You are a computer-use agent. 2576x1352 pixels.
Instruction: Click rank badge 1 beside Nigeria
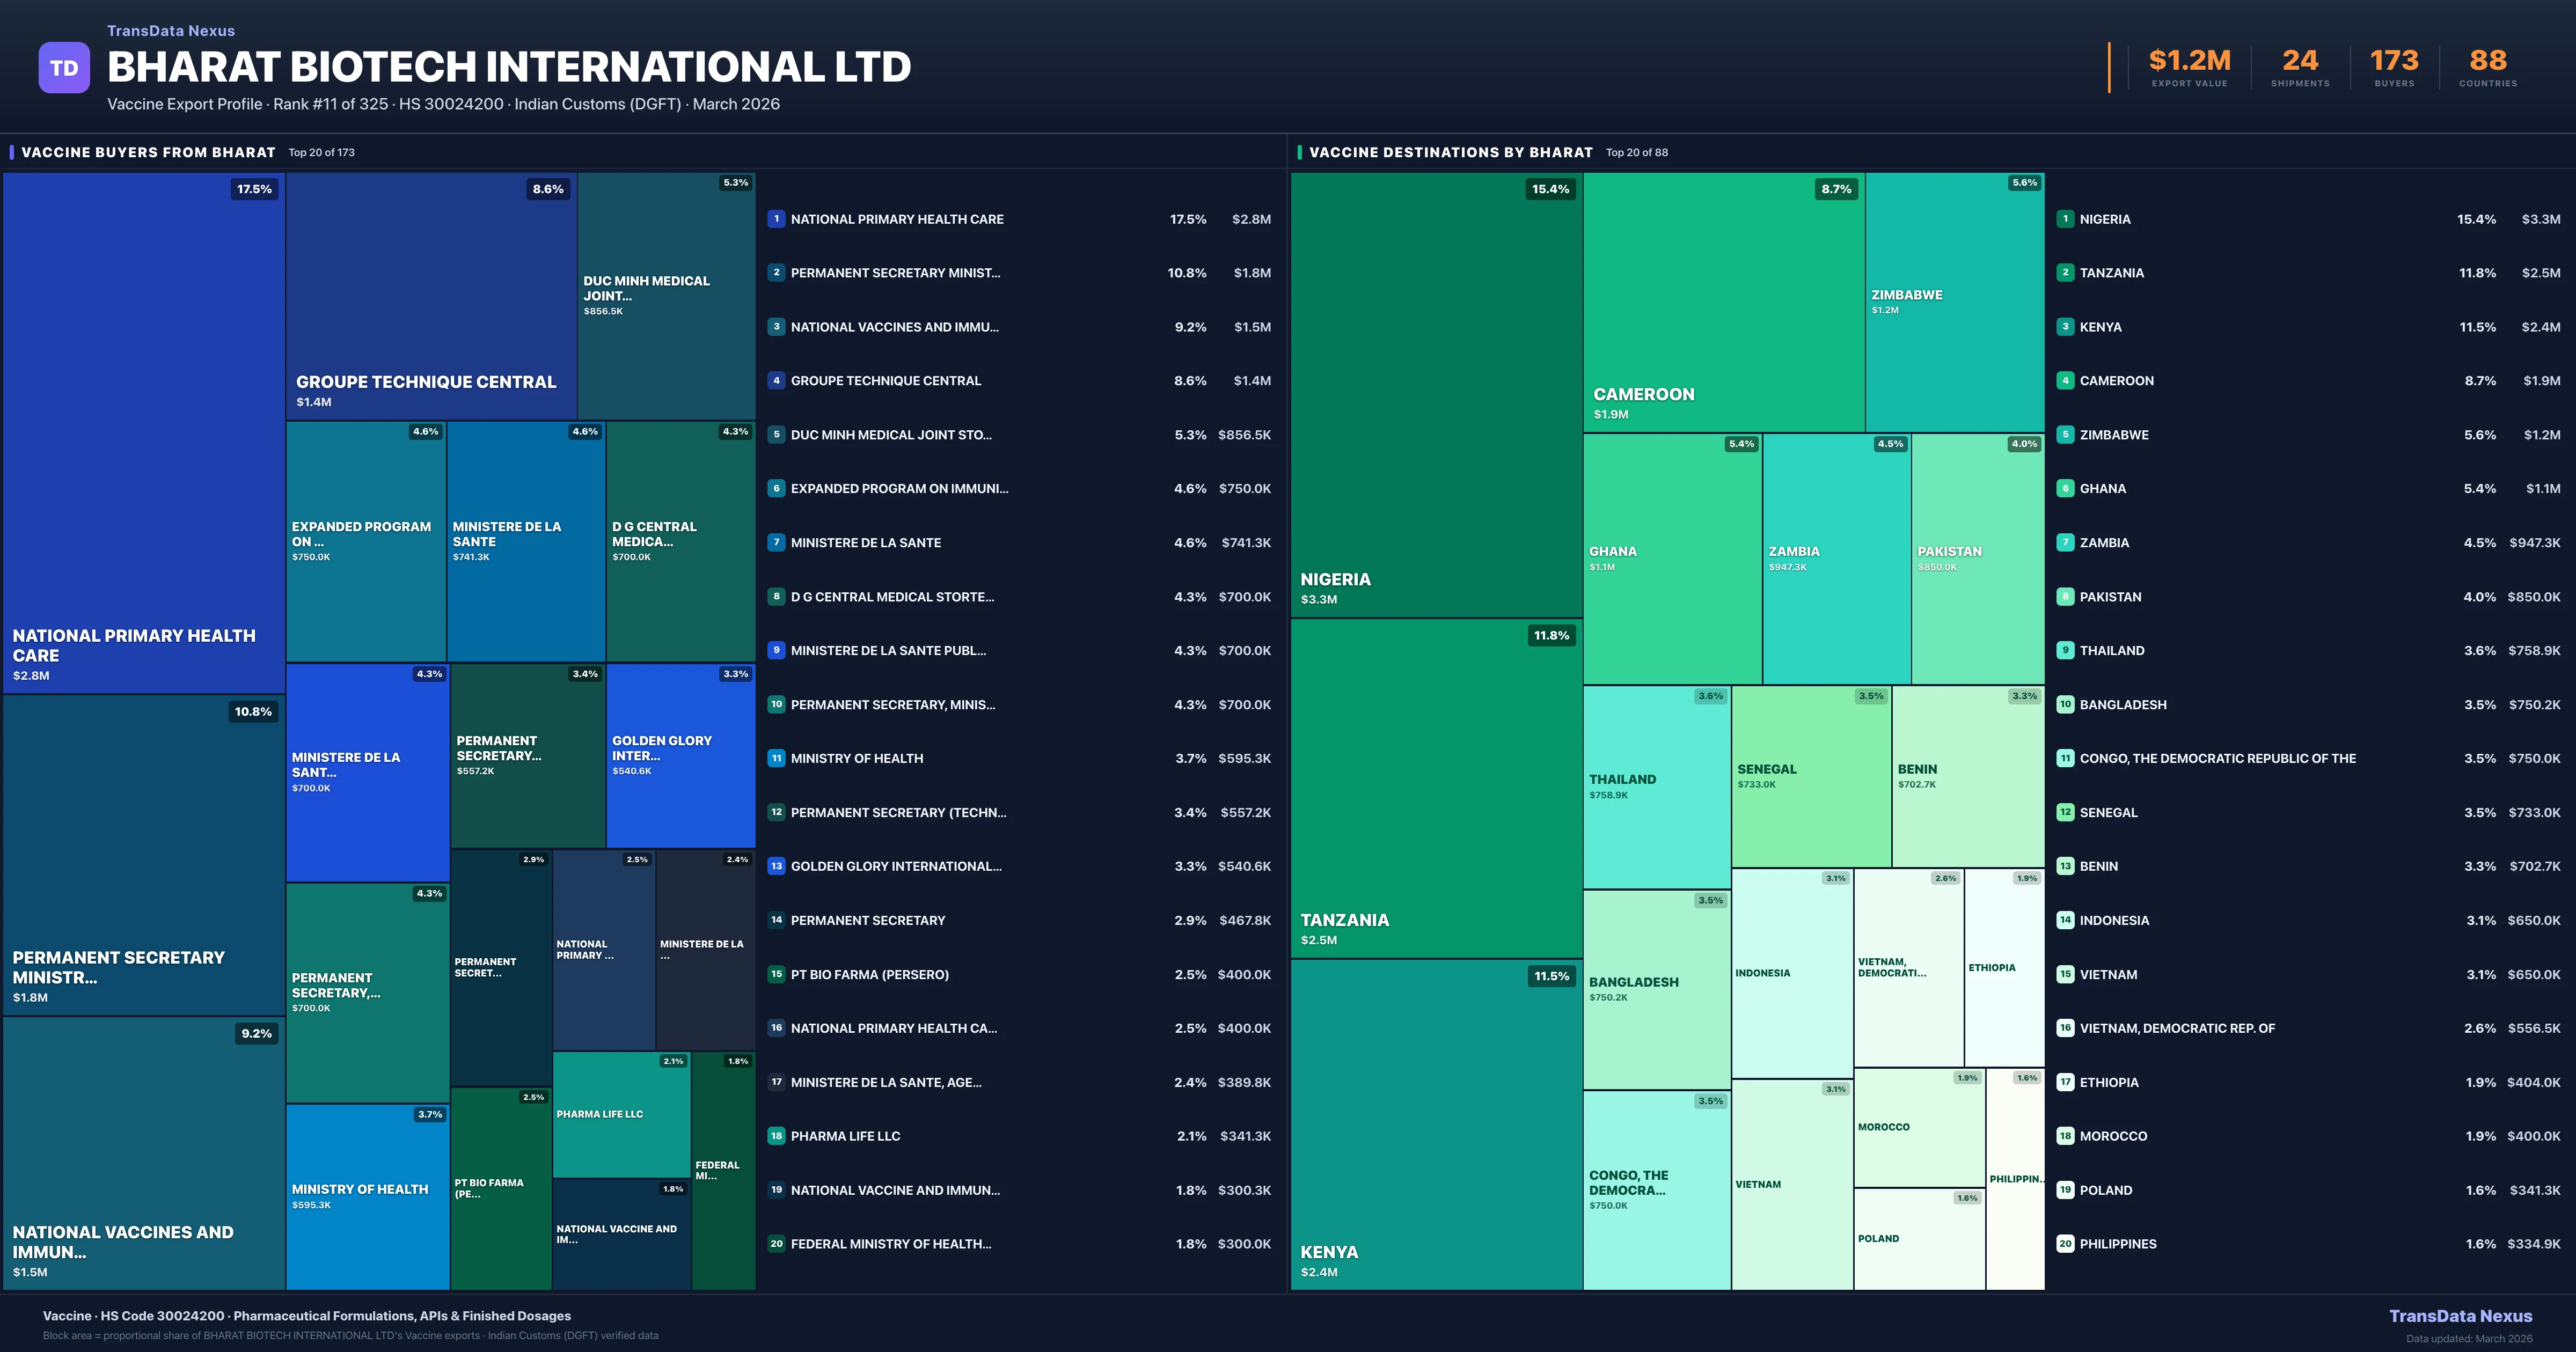pyautogui.click(x=2065, y=219)
